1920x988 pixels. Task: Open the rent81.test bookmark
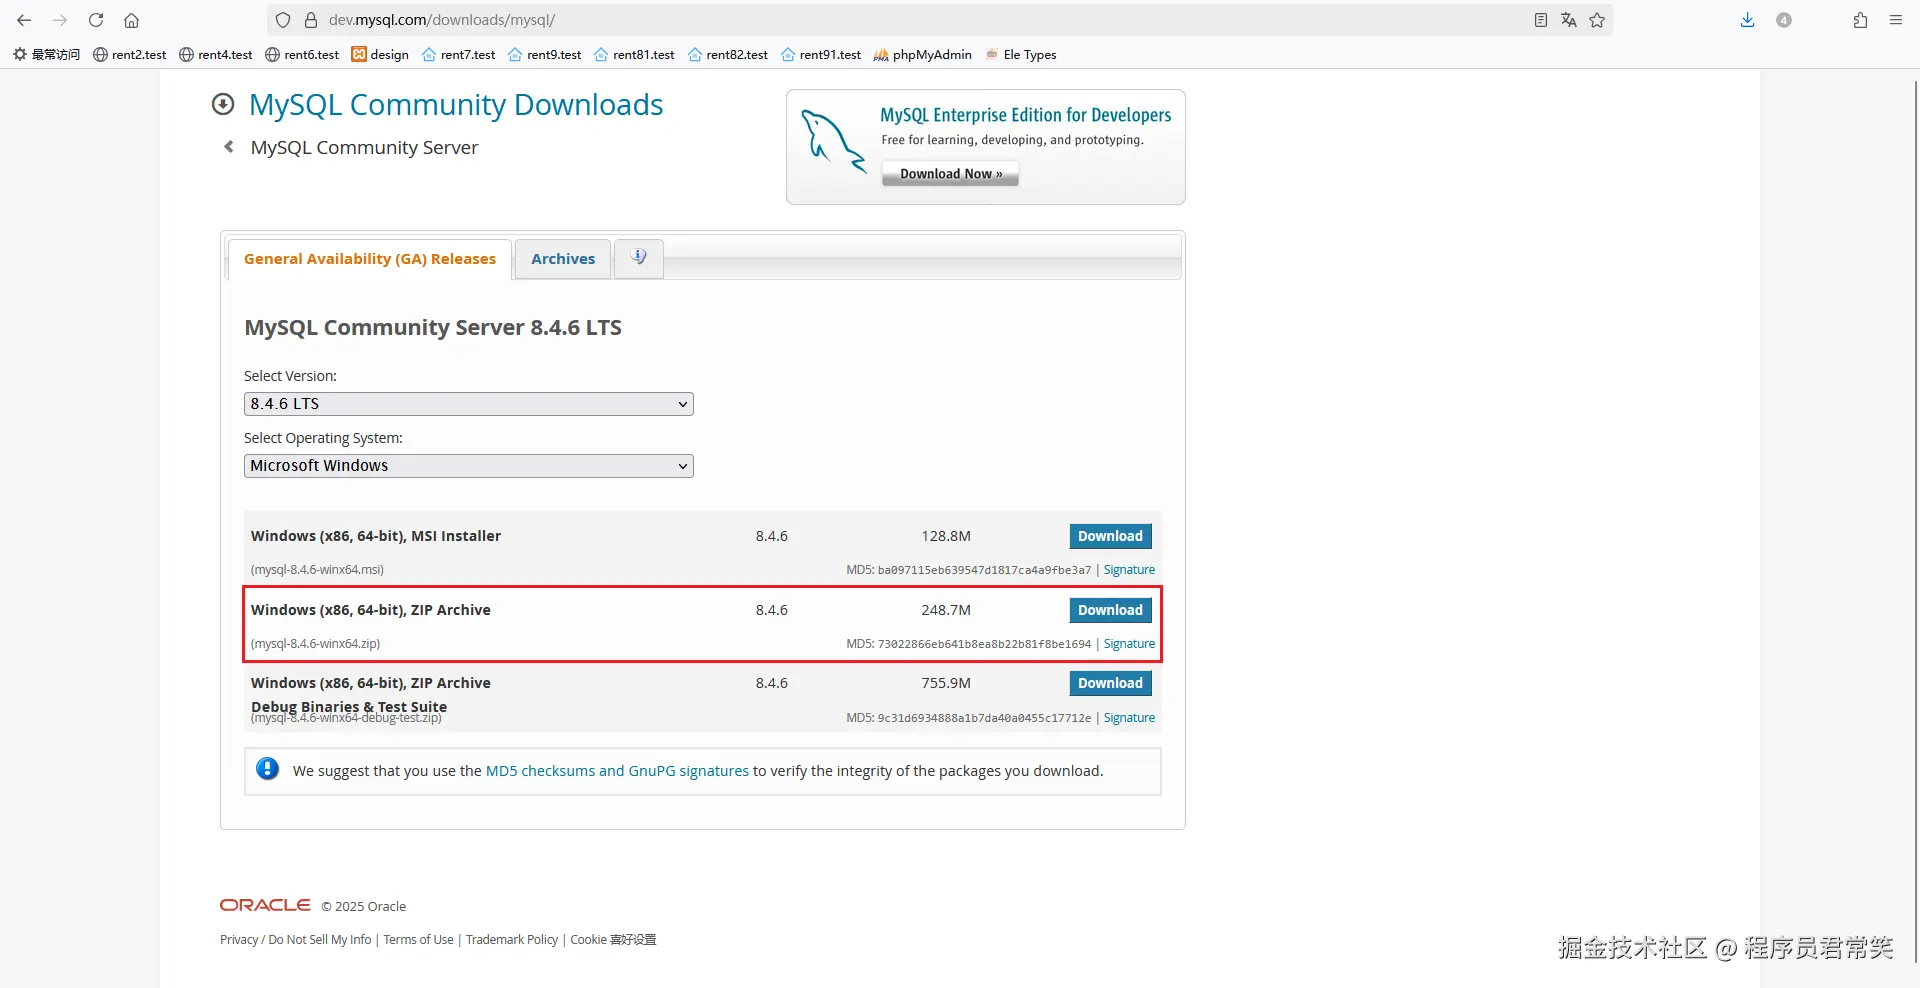click(634, 55)
